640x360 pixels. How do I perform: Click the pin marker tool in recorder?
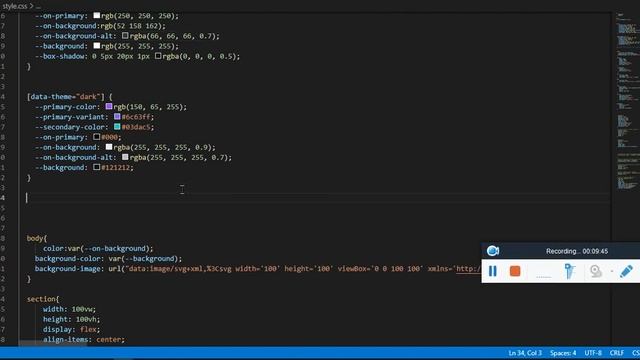click(569, 271)
